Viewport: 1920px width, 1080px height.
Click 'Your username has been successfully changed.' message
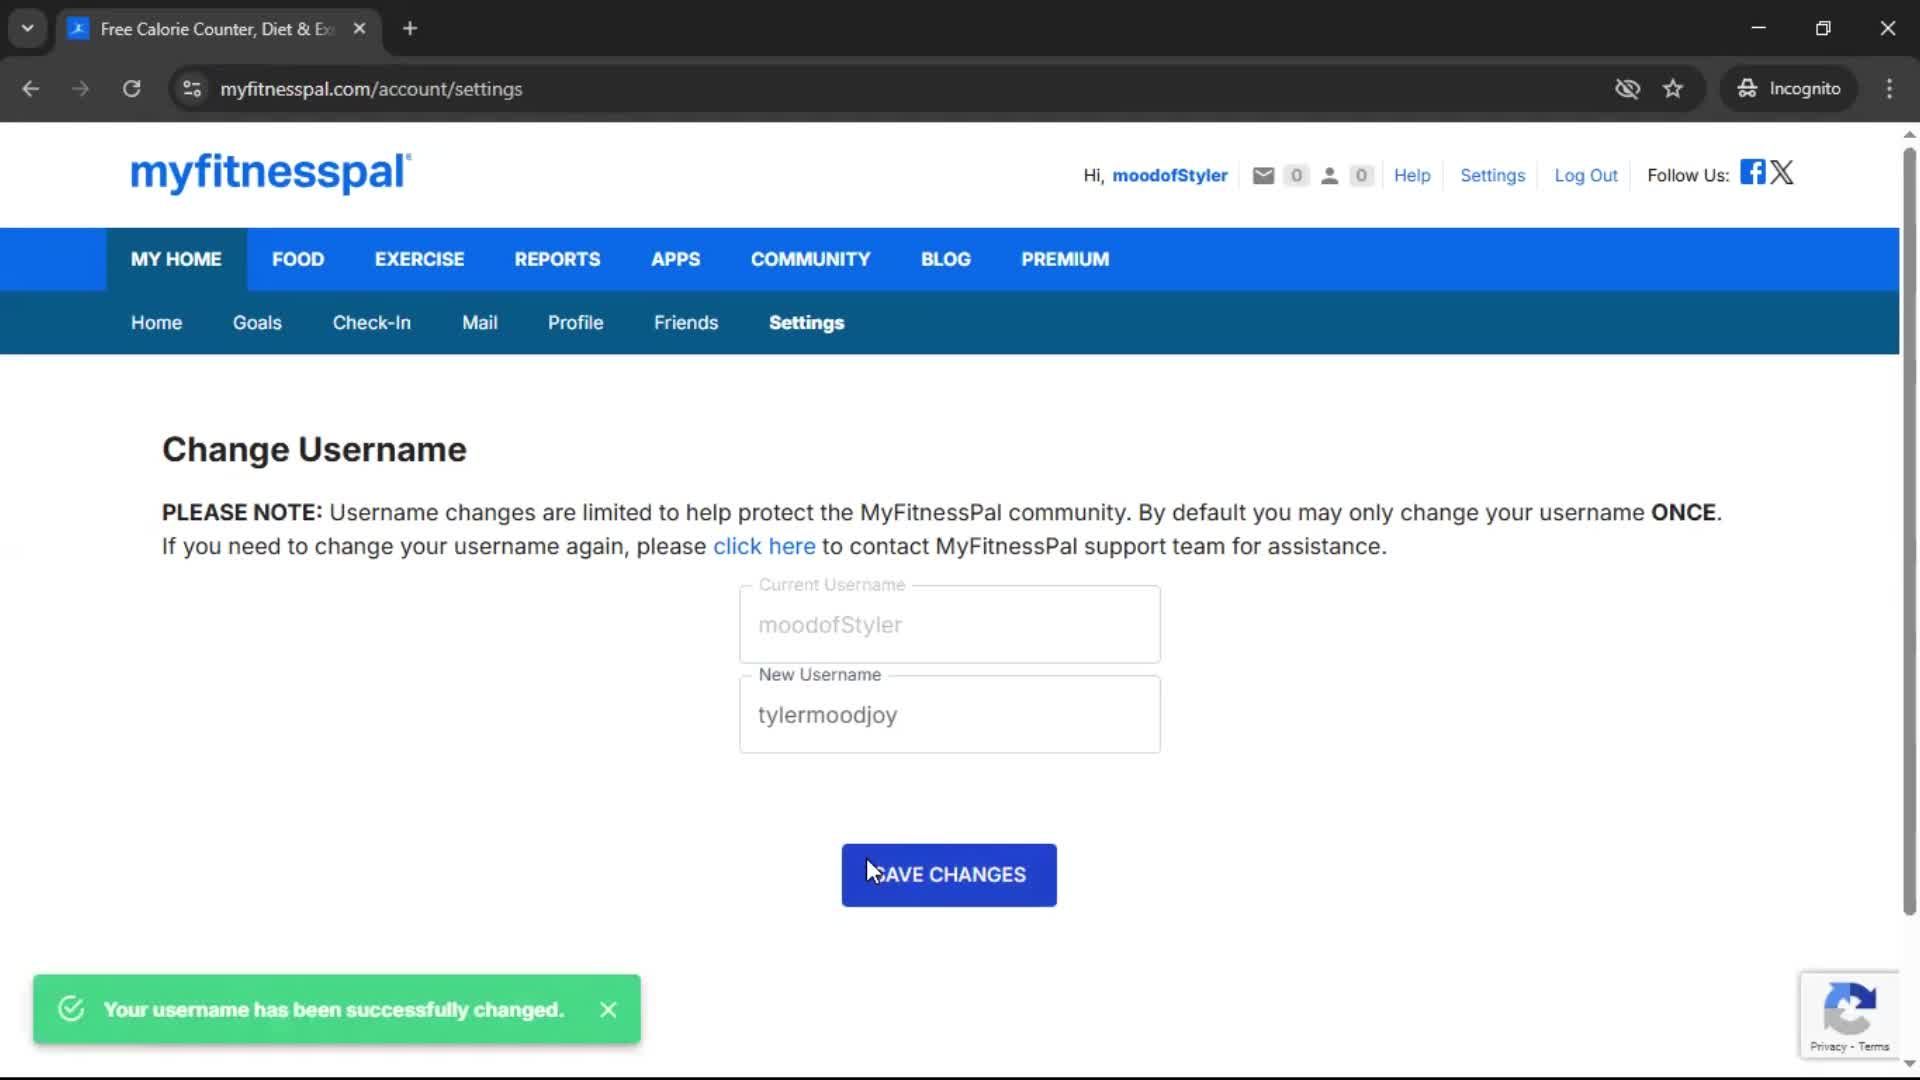[334, 1010]
